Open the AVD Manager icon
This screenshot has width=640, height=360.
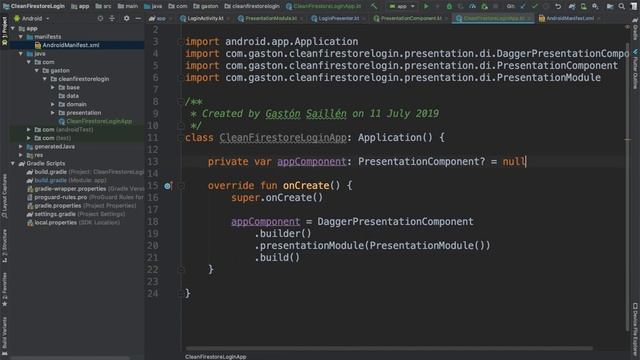click(x=584, y=6)
